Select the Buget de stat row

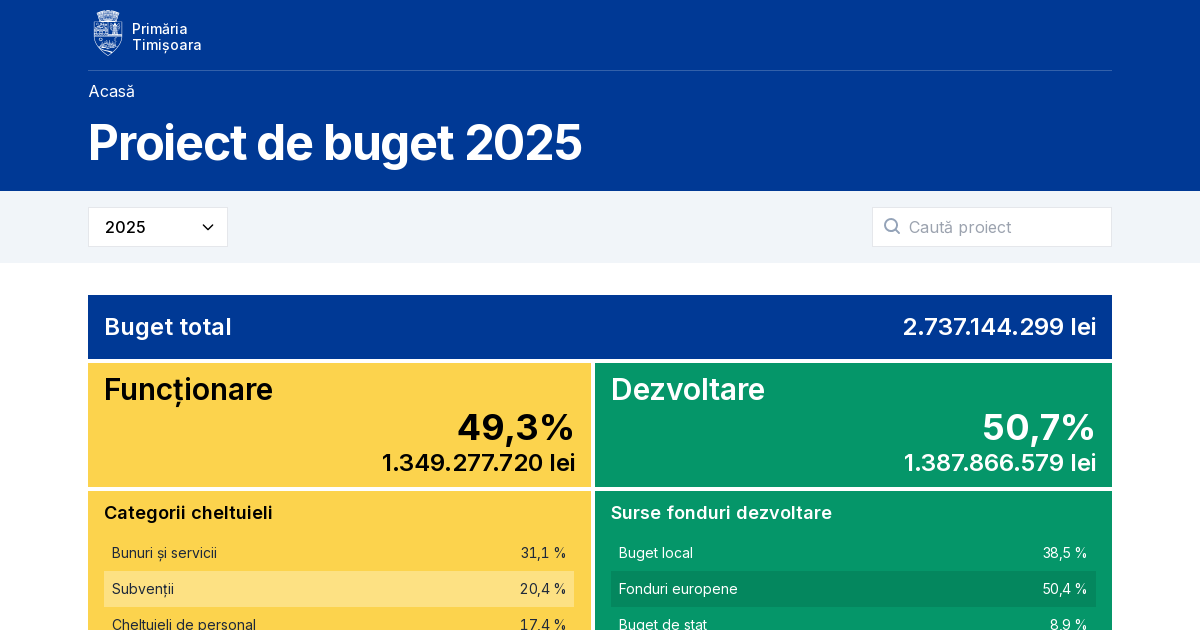(x=853, y=624)
